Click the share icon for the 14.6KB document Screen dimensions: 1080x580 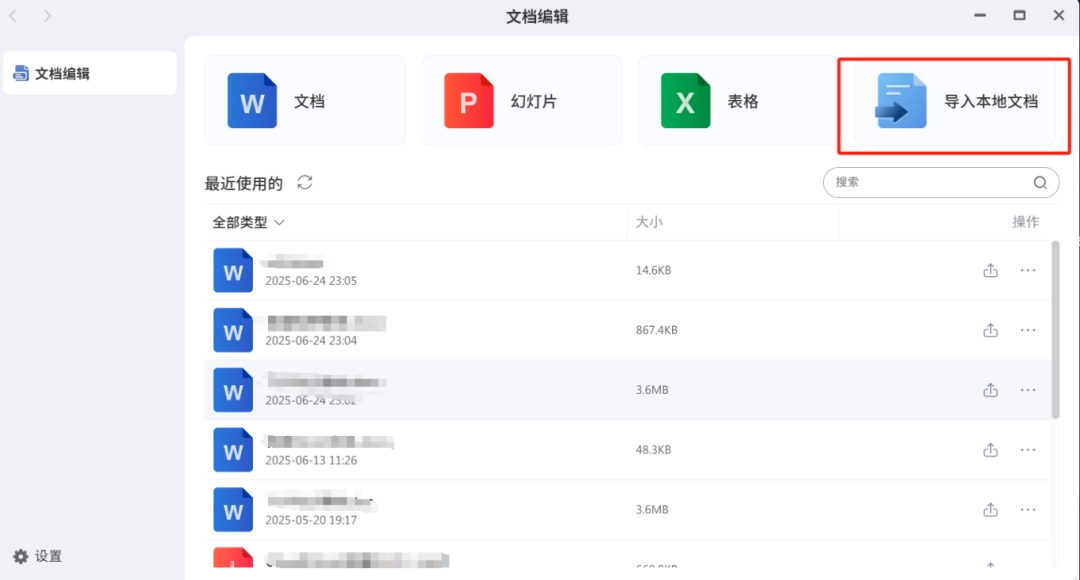[990, 270]
